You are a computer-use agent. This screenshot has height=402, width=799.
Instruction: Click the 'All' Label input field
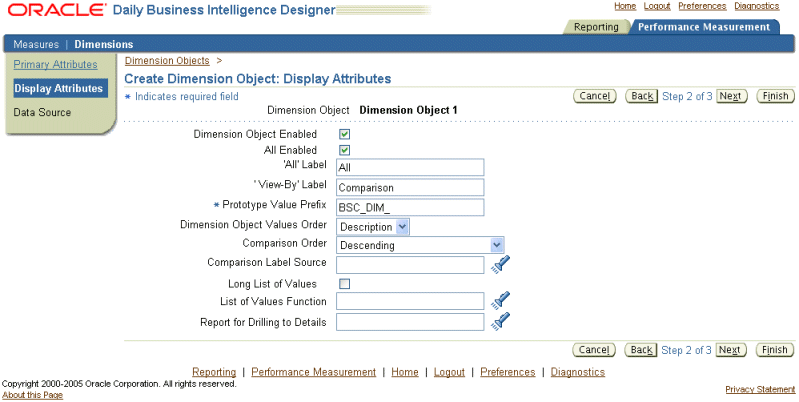tap(410, 168)
